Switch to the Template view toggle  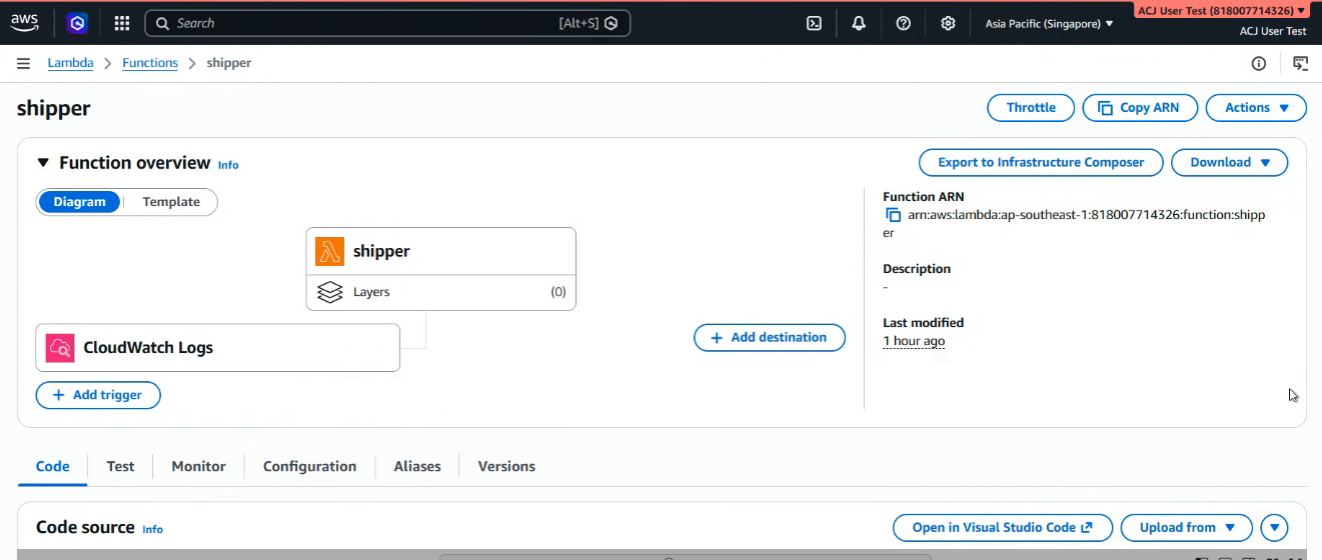(x=171, y=202)
